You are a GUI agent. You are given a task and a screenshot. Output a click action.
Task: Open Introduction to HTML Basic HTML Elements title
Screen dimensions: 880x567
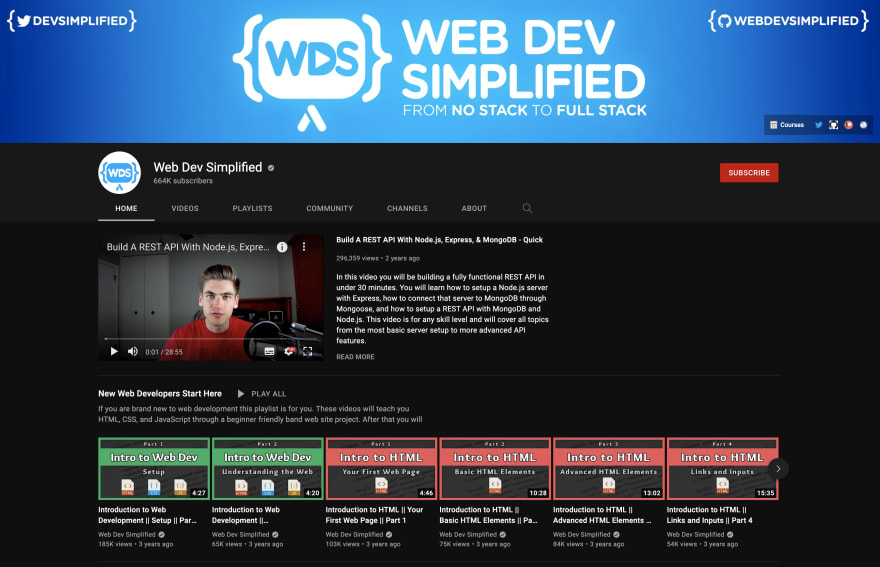[x=488, y=515]
